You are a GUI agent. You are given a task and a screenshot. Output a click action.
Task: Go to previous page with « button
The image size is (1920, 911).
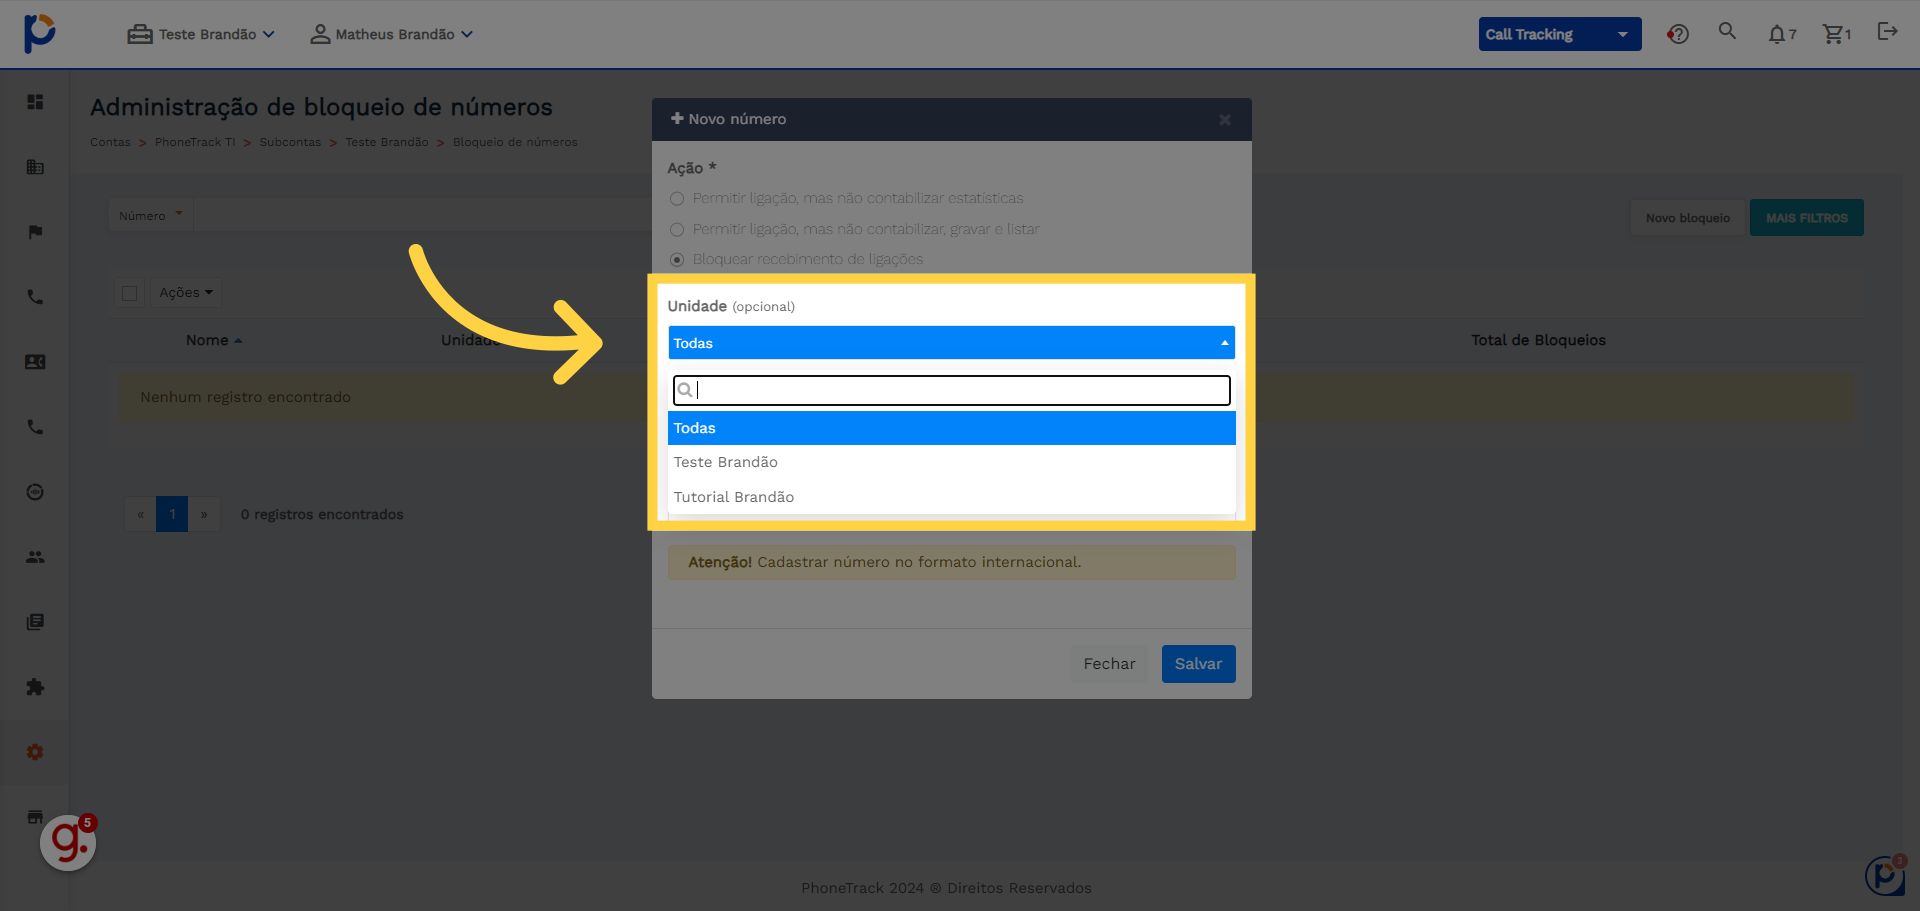(140, 514)
